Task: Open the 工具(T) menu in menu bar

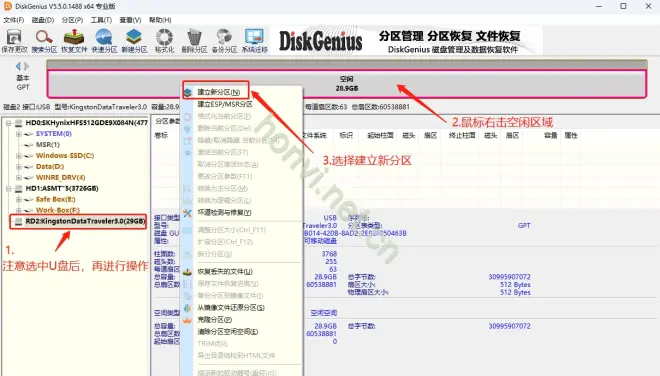Action: click(101, 20)
